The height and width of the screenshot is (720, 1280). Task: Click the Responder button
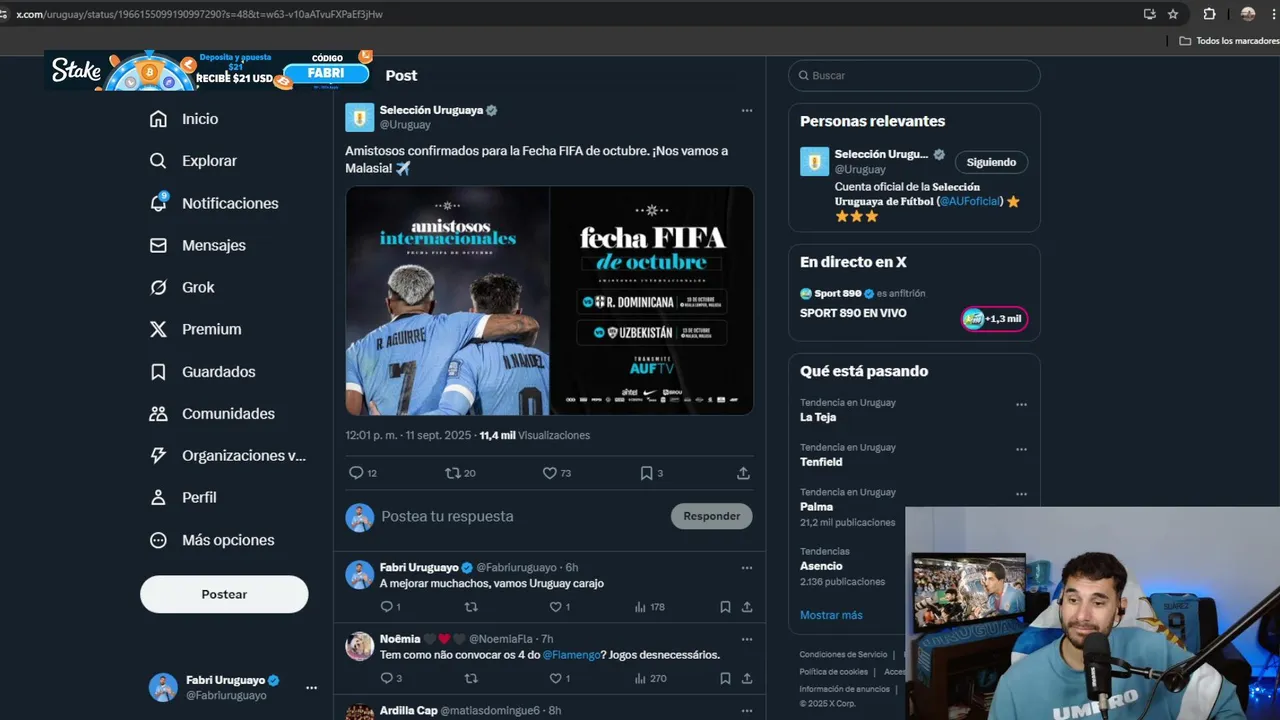(x=711, y=516)
